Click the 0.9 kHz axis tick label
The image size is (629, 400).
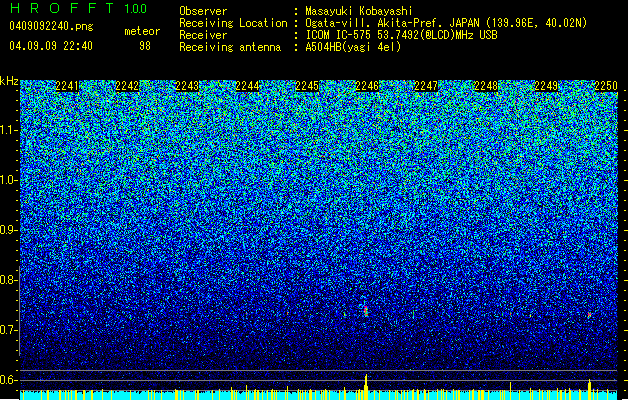pos(8,230)
